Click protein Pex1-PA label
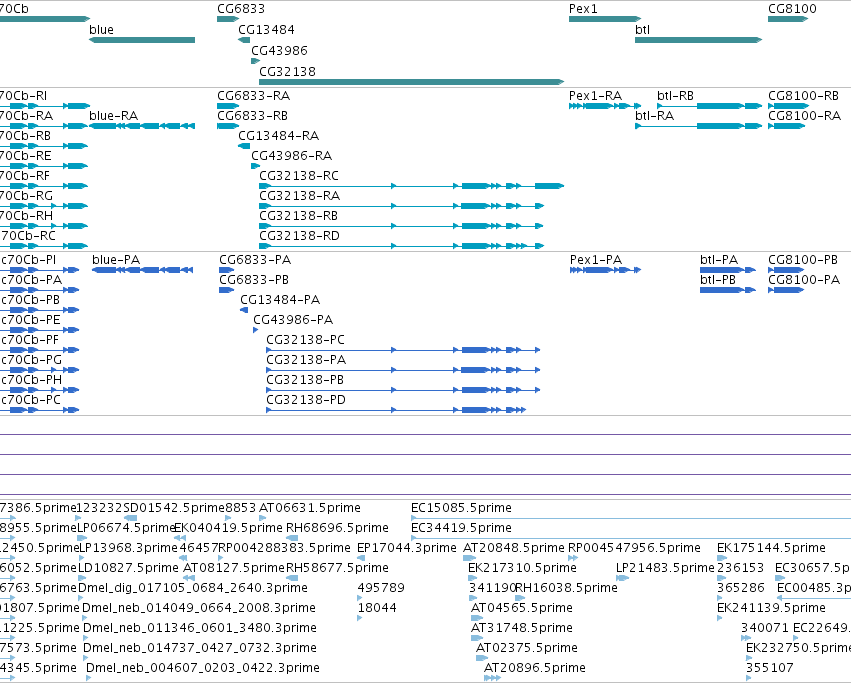This screenshot has height=683, width=851. tap(596, 260)
